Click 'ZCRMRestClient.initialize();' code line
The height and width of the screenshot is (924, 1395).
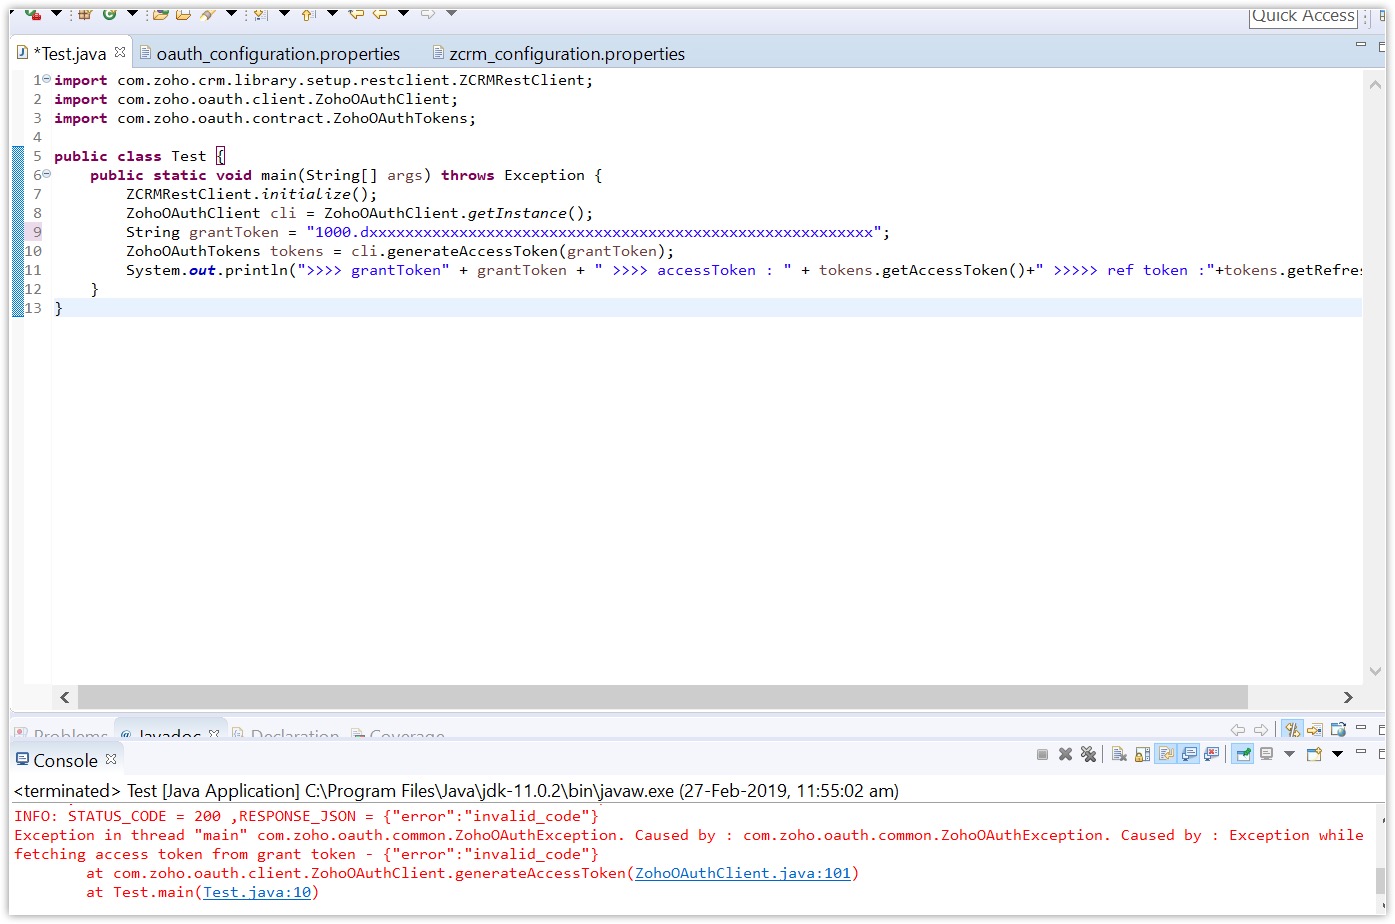[252, 194]
